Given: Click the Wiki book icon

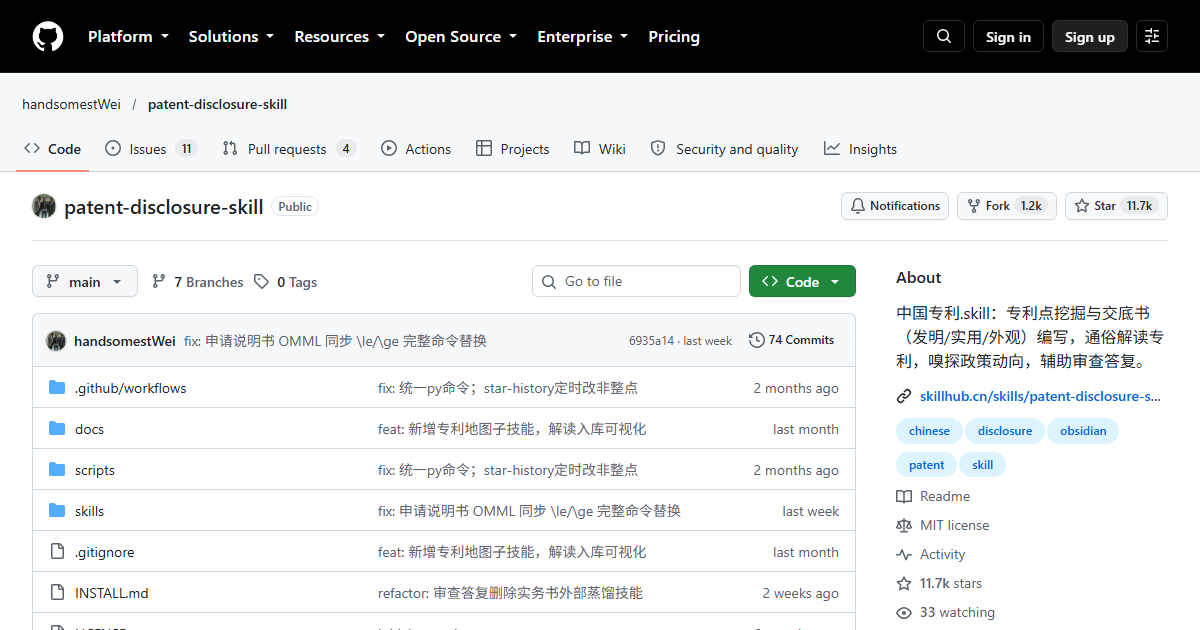Looking at the screenshot, I should click(x=582, y=148).
